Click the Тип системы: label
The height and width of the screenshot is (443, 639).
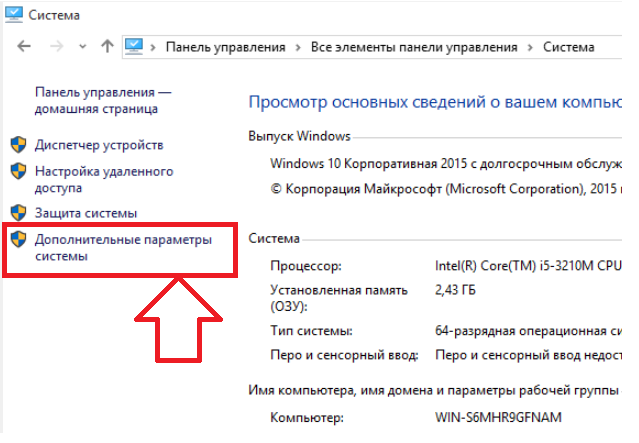click(x=311, y=331)
